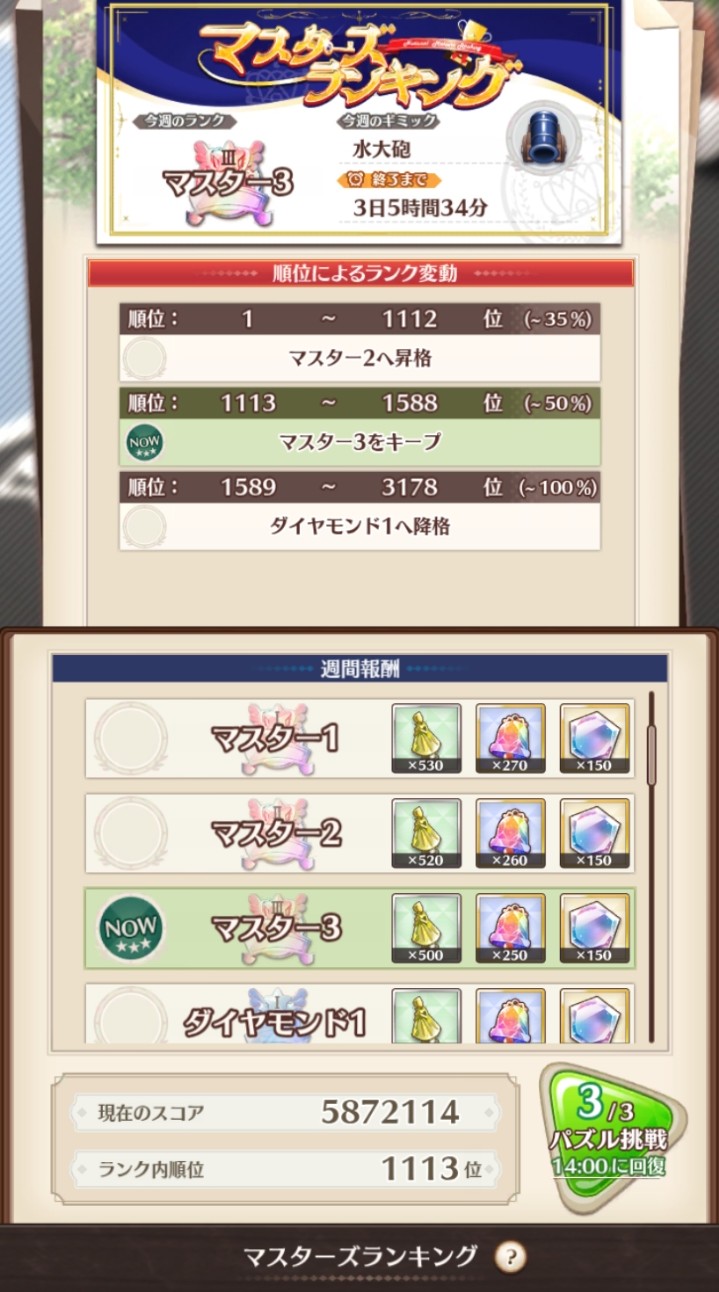This screenshot has width=719, height=1292.
Task: Tap NOW badge in マスター3 reward row
Action: [131, 929]
